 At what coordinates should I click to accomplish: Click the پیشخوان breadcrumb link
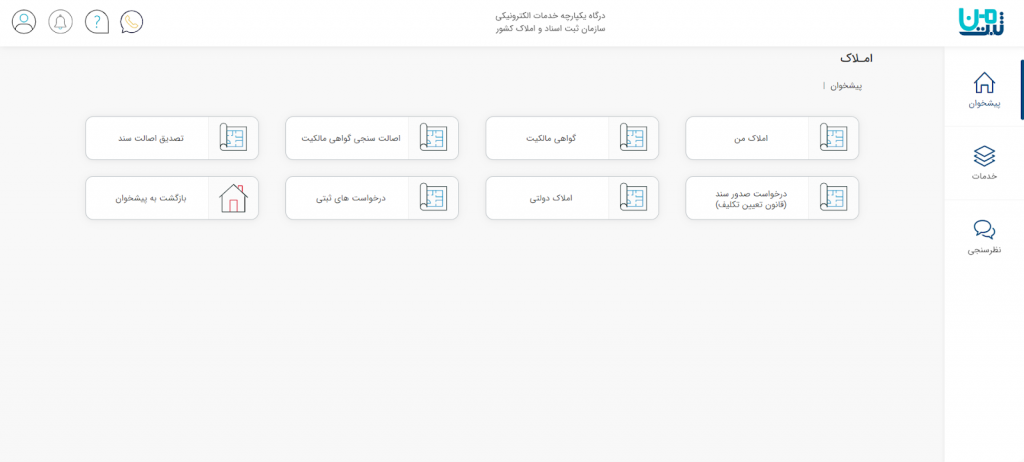[845, 86]
